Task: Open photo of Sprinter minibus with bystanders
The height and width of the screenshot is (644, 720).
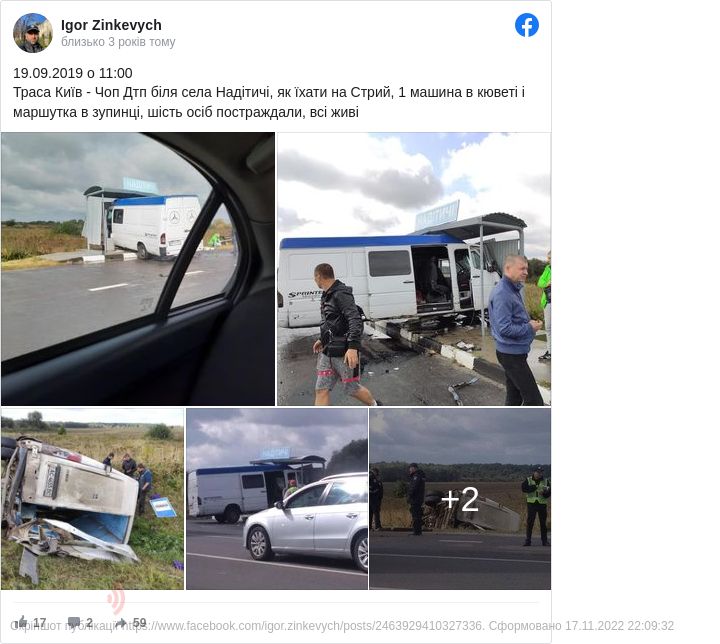Action: coord(413,268)
